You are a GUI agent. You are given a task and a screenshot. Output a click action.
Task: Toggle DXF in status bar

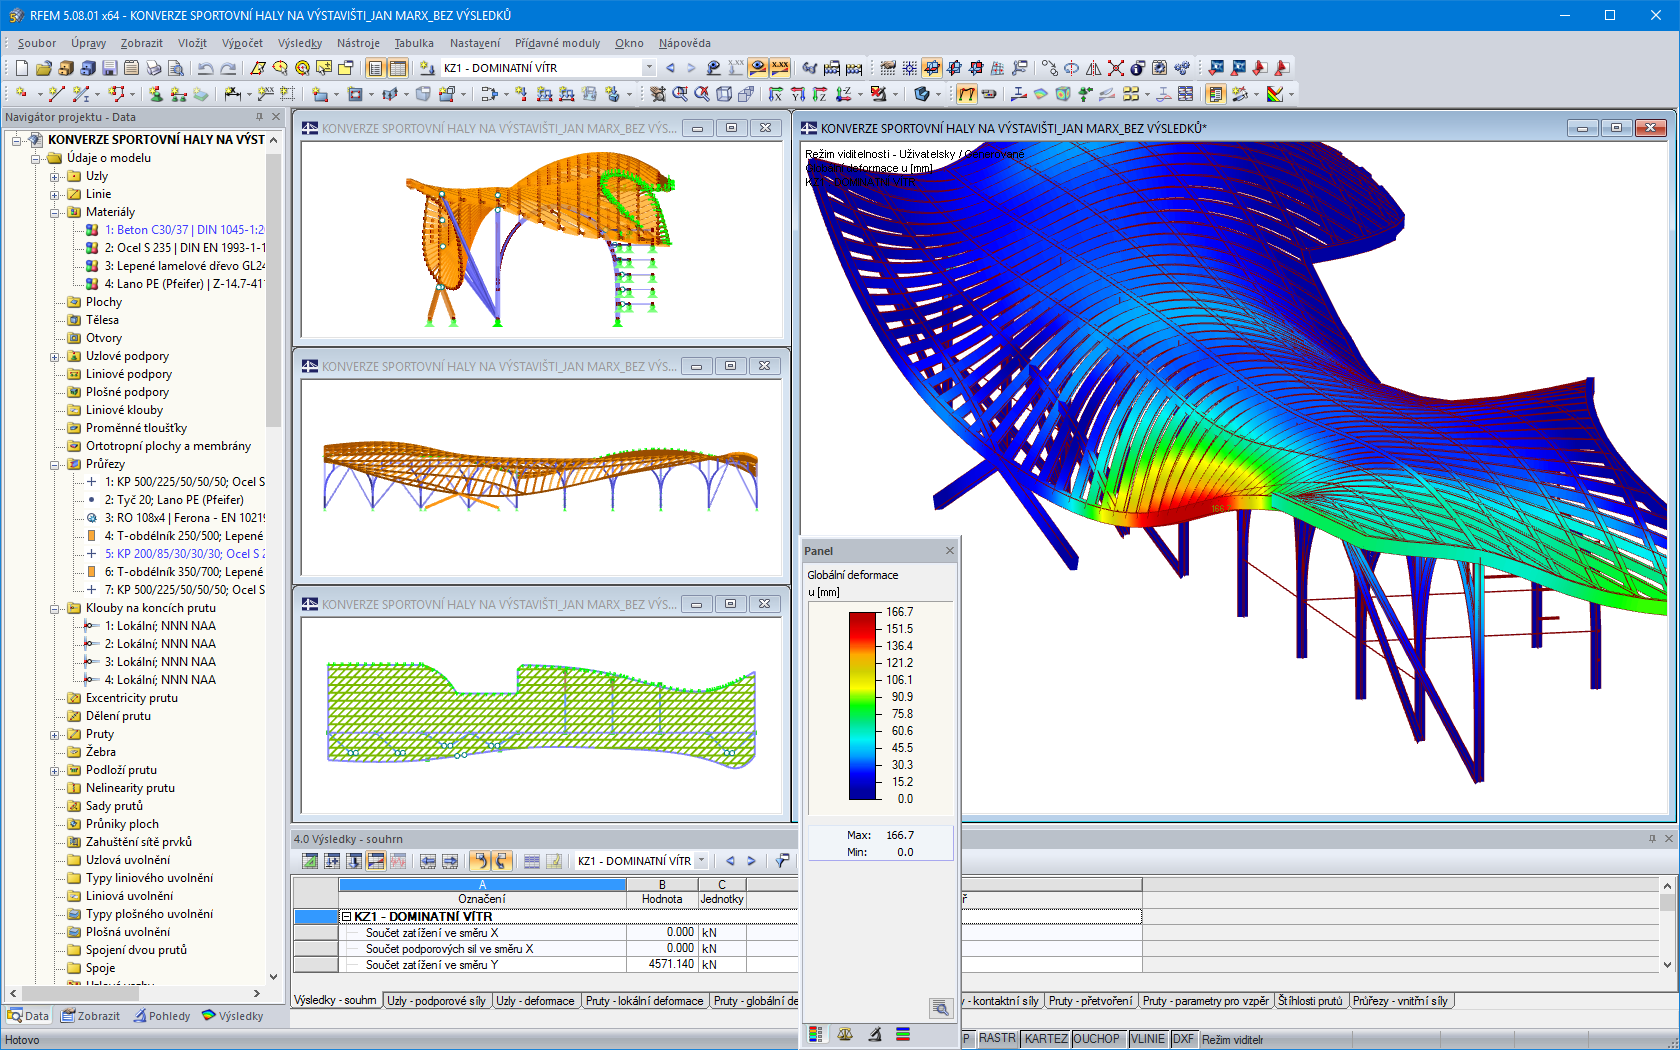1183,1039
